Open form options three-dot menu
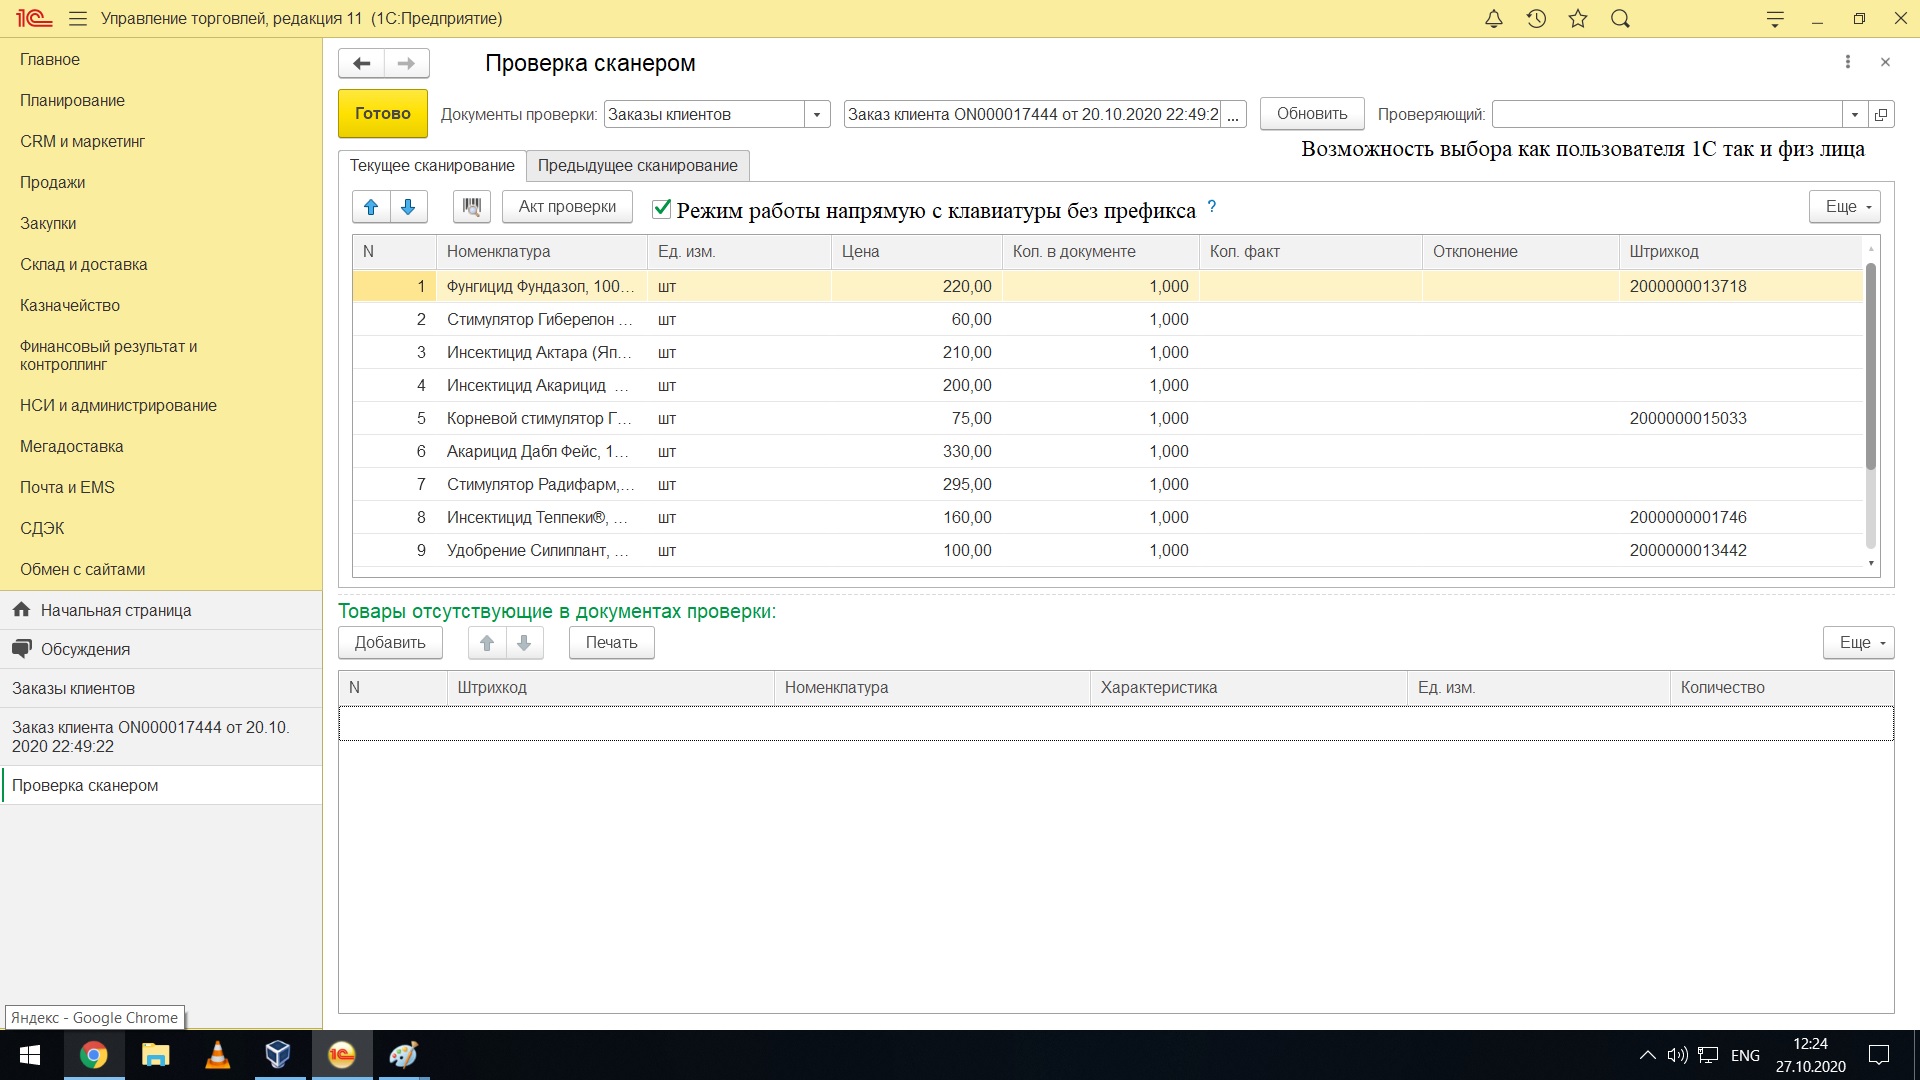Image resolution: width=1920 pixels, height=1080 pixels. tap(1847, 62)
